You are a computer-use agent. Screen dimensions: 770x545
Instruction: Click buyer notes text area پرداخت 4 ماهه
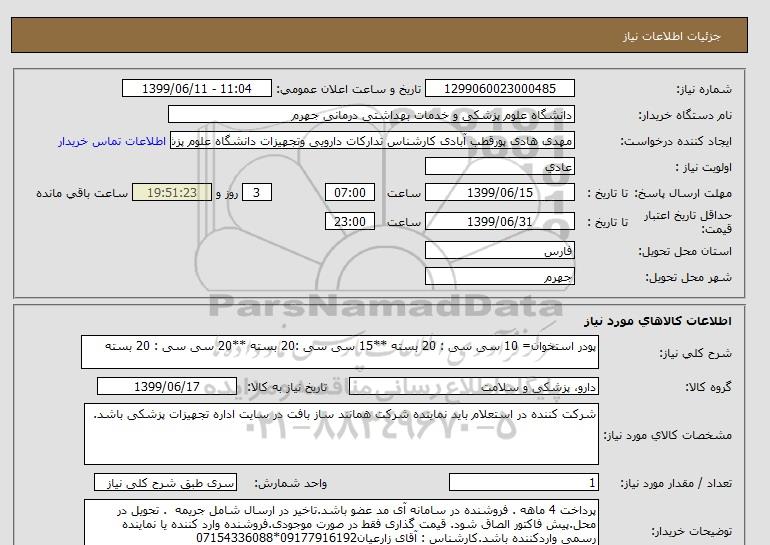coord(341,522)
